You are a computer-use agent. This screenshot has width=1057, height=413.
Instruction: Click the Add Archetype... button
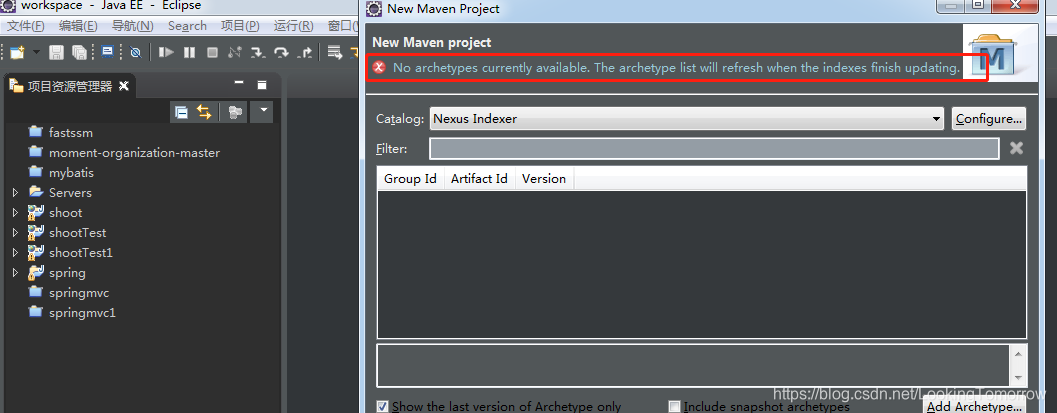[x=973, y=406]
